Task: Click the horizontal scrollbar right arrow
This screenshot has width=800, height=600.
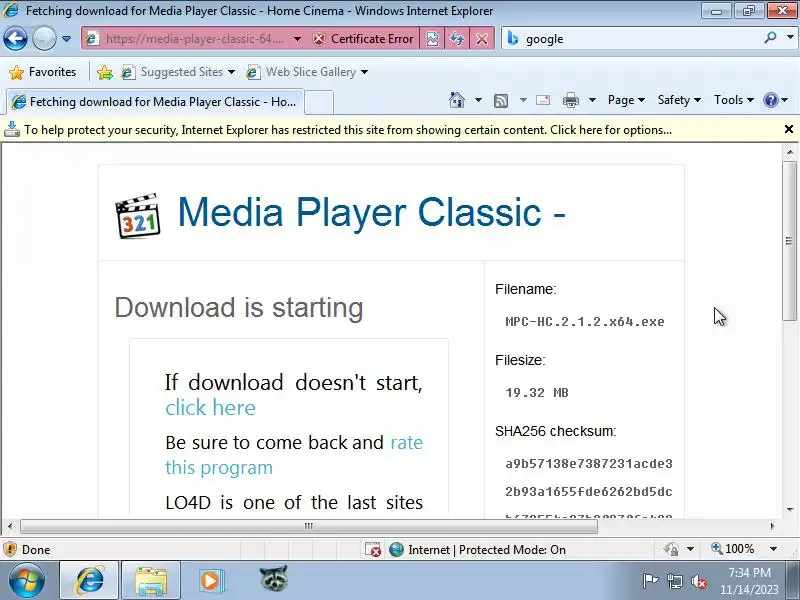Action: [x=772, y=526]
